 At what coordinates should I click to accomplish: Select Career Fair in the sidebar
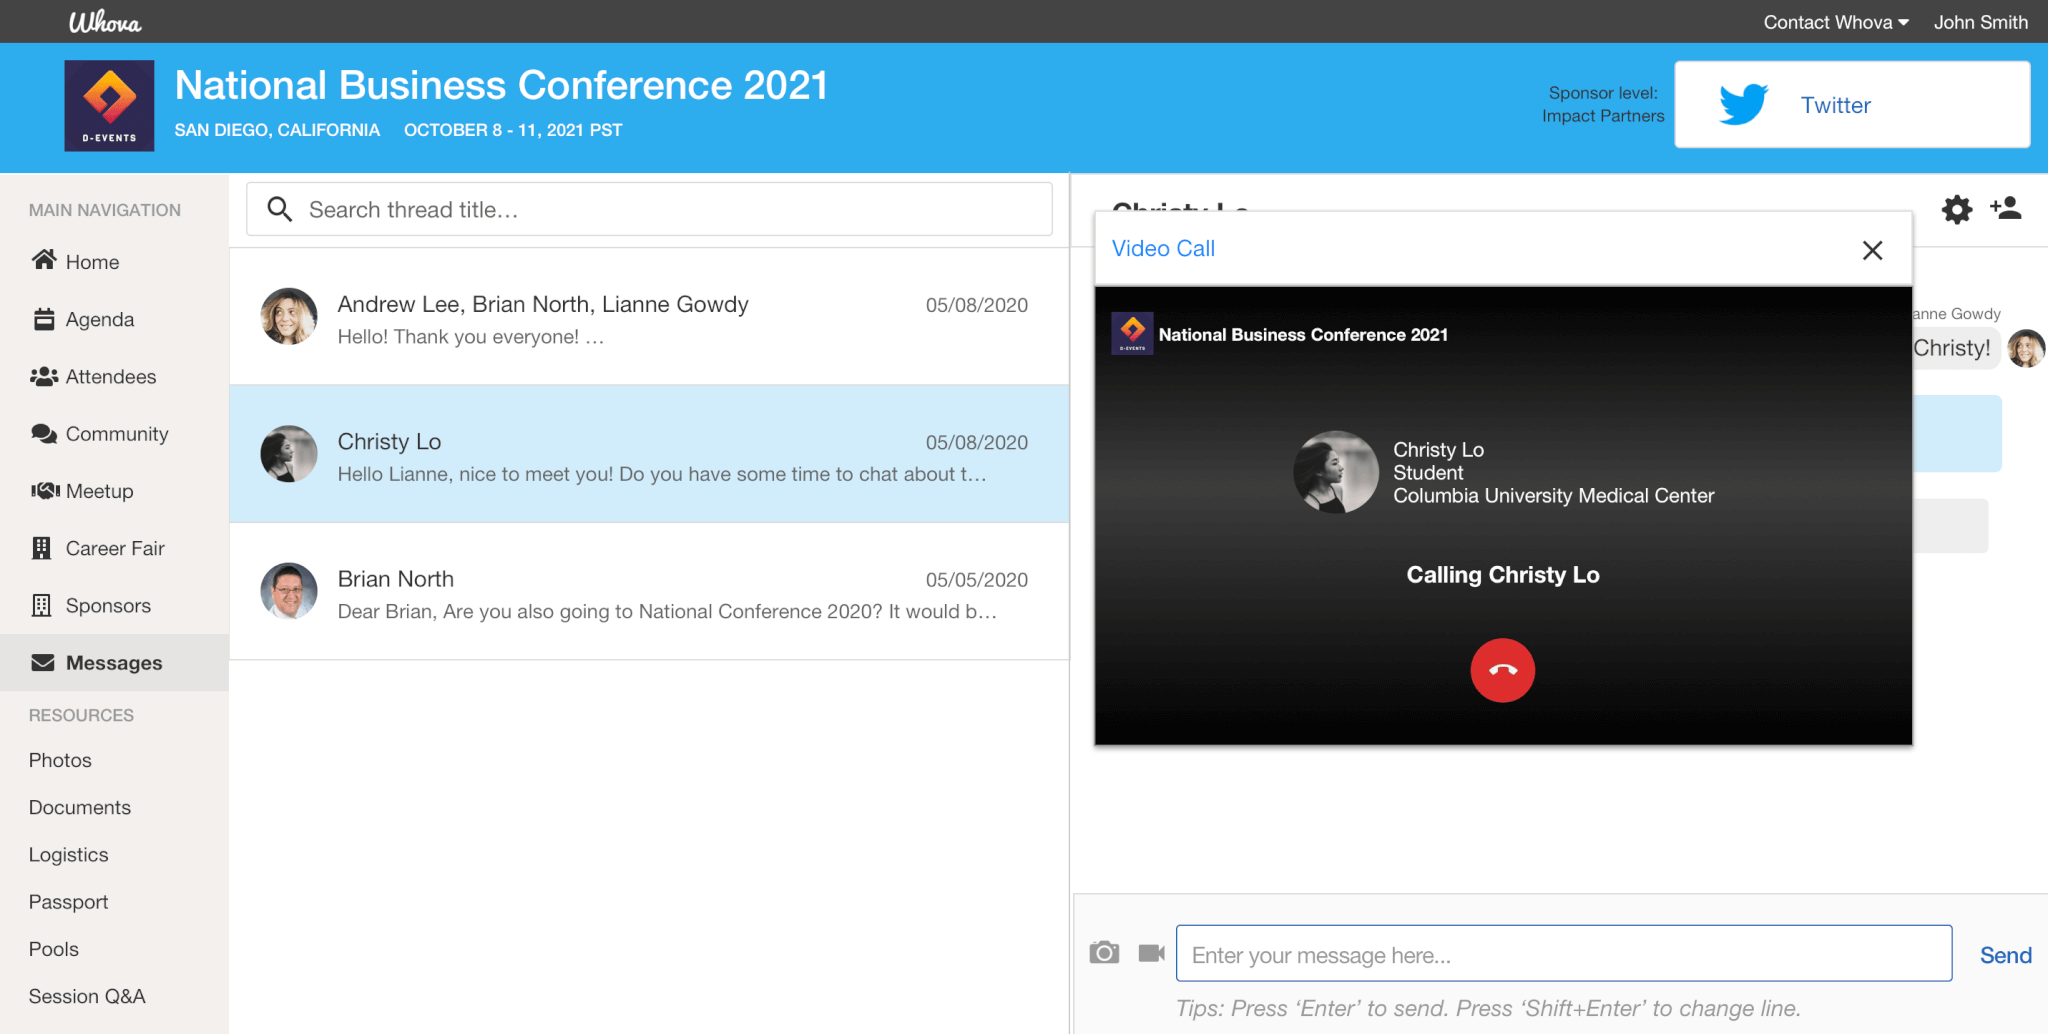(x=114, y=548)
